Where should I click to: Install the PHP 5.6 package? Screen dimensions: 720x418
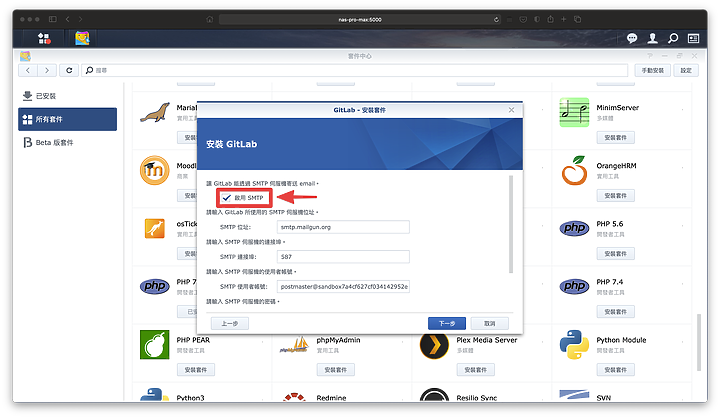[615, 254]
